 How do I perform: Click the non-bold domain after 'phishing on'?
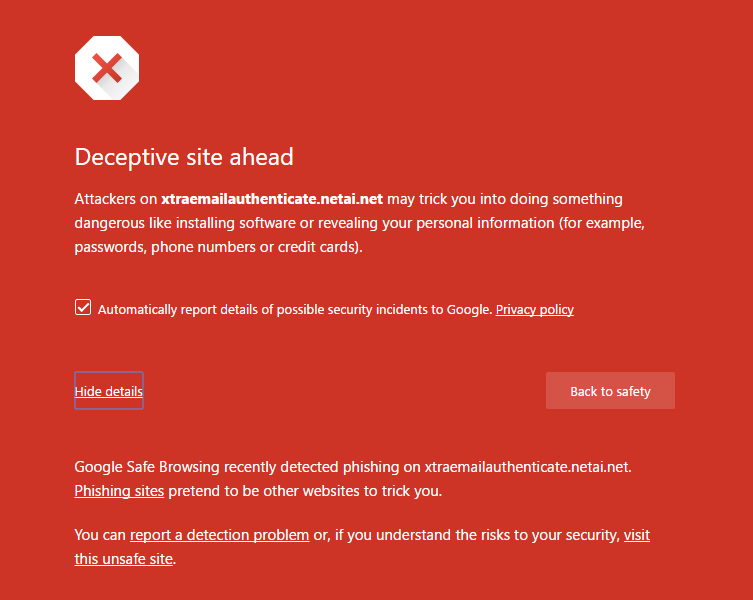pyautogui.click(x=528, y=467)
